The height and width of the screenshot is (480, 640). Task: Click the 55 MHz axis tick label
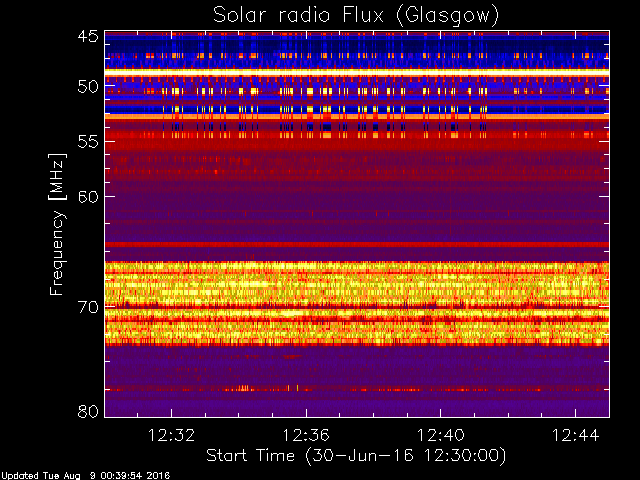[x=88, y=142]
